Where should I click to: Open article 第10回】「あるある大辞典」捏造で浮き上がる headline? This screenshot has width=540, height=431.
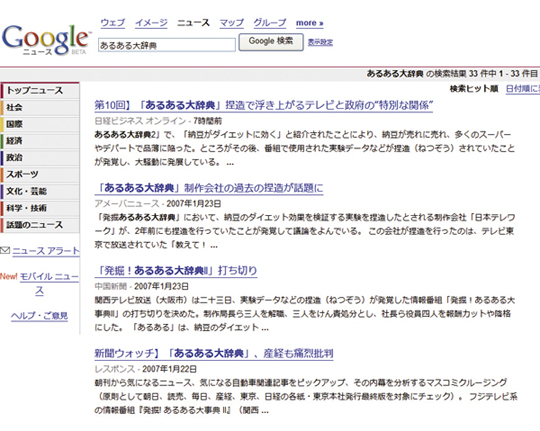(x=263, y=105)
